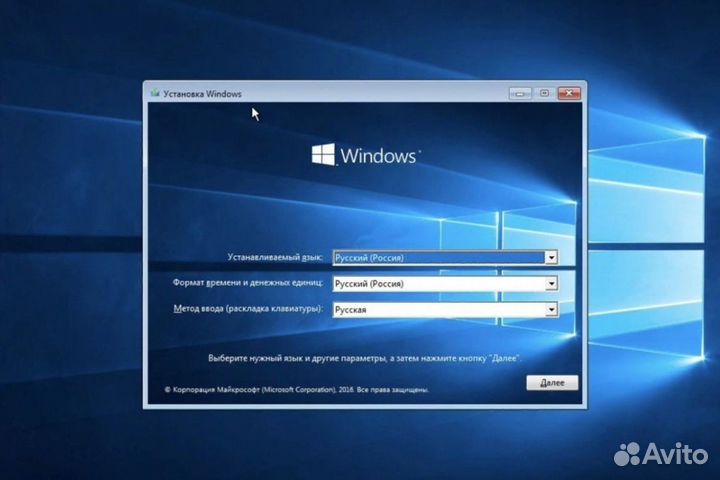720x480 pixels.
Task: Click the Метод ввода (раскладка клавиатуры) label
Action: [248, 309]
